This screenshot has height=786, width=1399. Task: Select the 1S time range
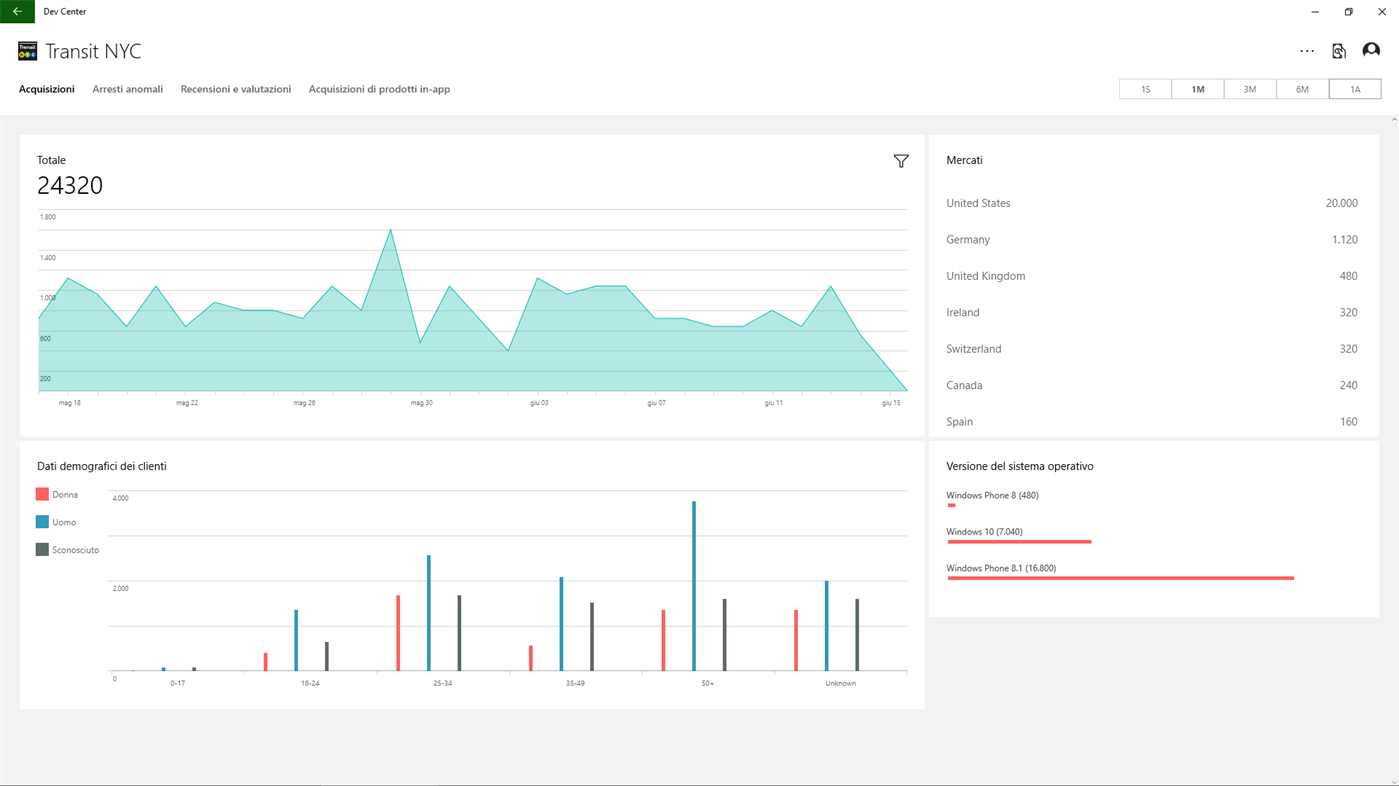click(x=1145, y=89)
